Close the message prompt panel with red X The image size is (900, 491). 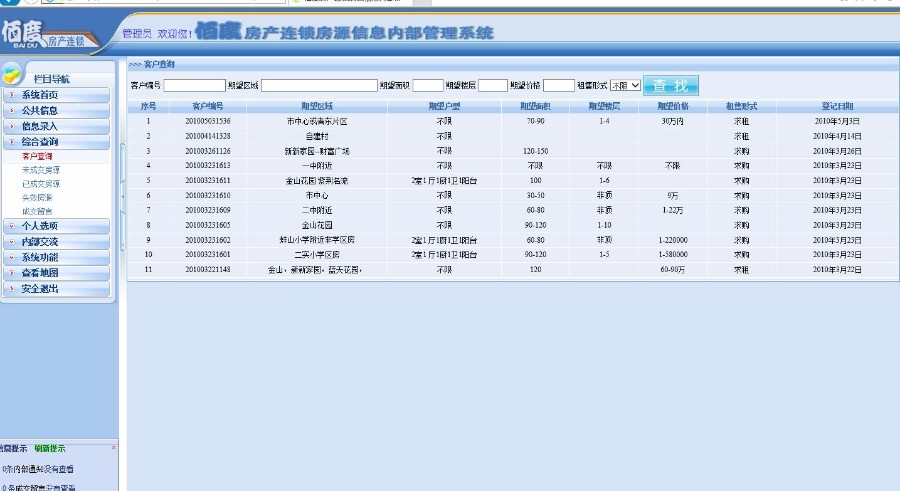tap(114, 447)
